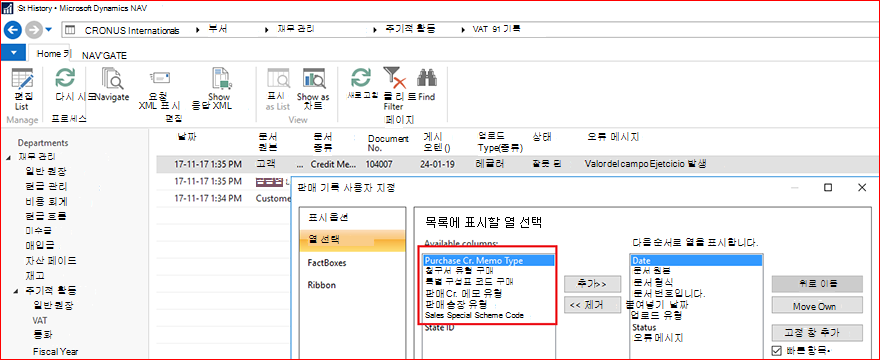
Task: Click 재무 관리 breadcrumb in address bar
Action: click(297, 30)
